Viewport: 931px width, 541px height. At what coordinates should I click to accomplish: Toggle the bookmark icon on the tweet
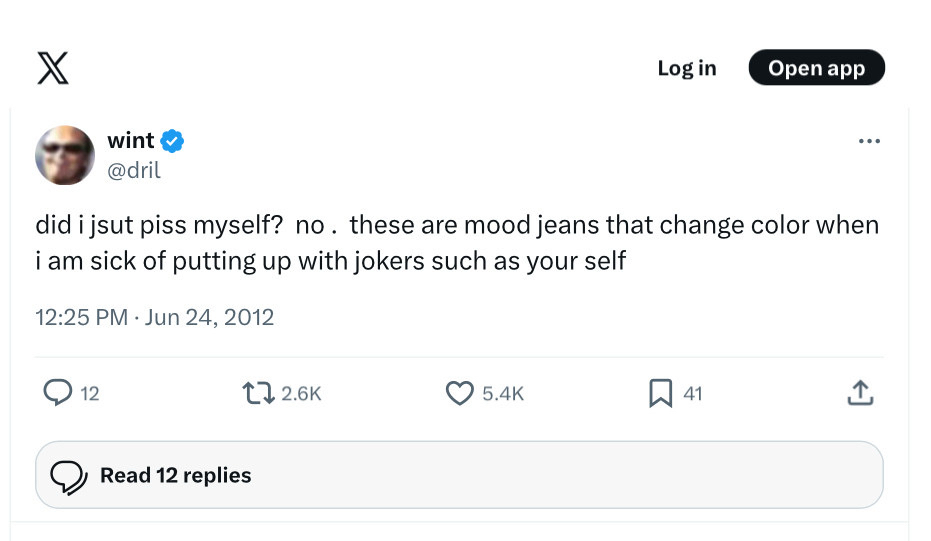660,394
